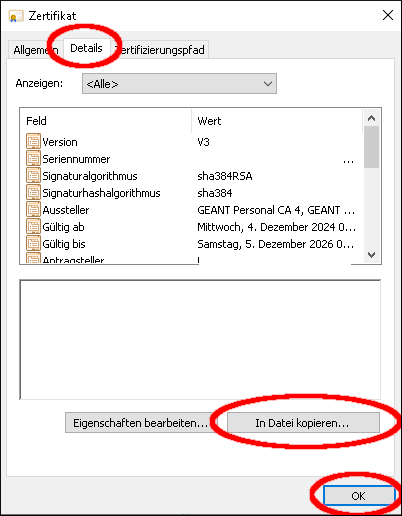Select the Seriennummer field icon
The width and height of the screenshot is (402, 516).
[33, 158]
